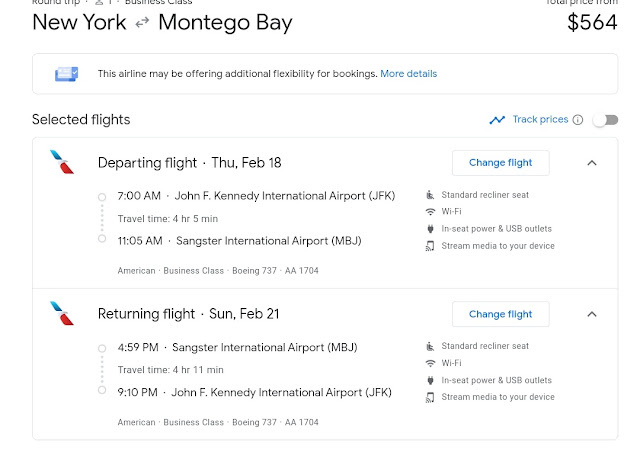Image resolution: width=640 pixels, height=452 pixels.
Task: Open the More details link
Action: pos(409,74)
